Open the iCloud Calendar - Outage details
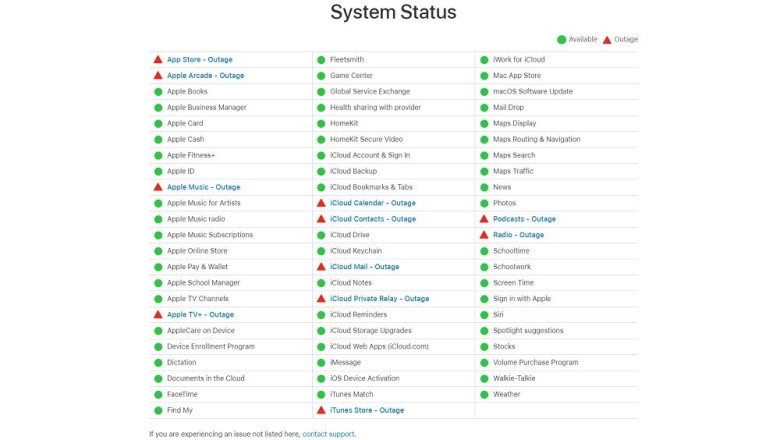780x440 pixels. tap(372, 203)
